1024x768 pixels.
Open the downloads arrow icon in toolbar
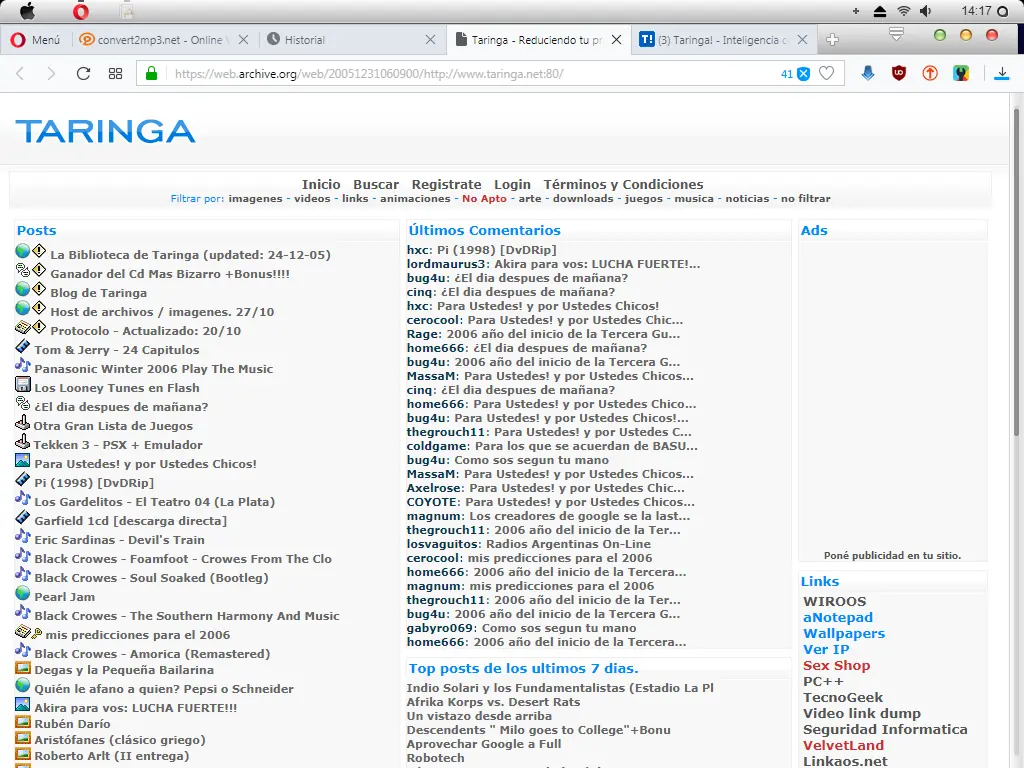click(1001, 73)
